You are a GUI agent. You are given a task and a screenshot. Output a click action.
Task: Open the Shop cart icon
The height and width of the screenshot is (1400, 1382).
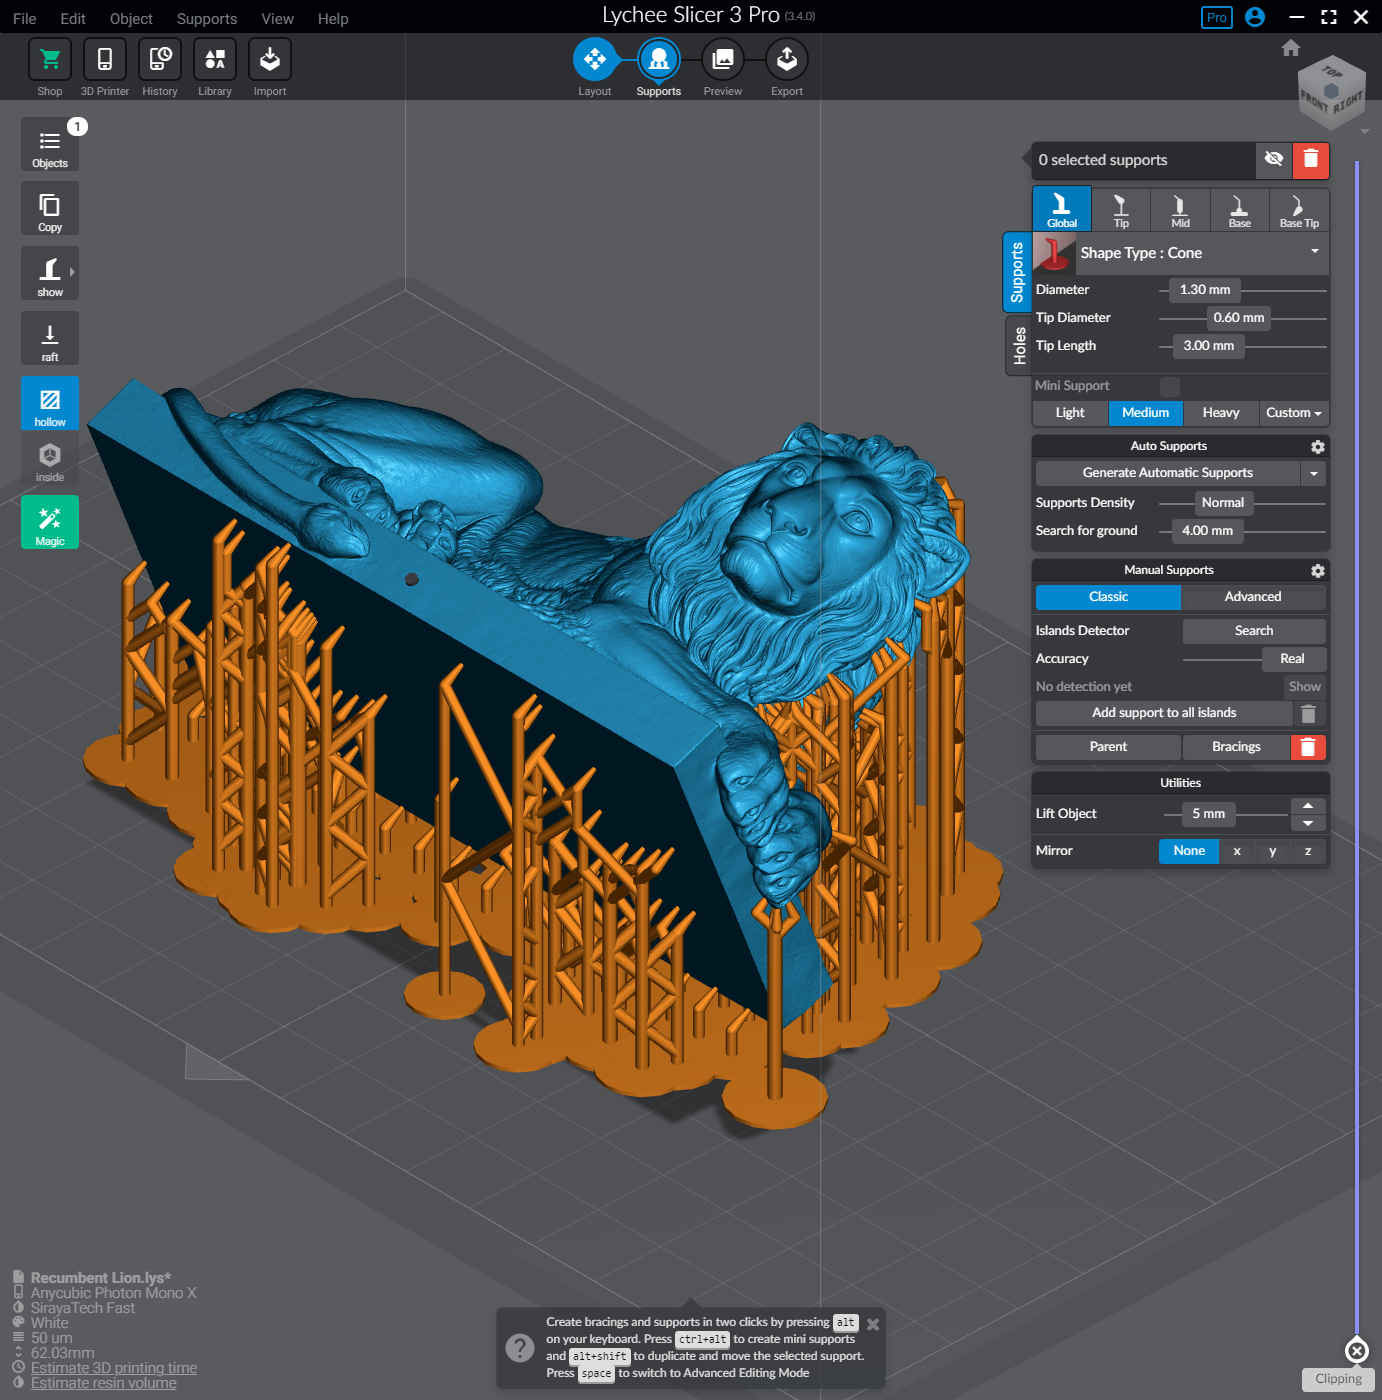(x=50, y=60)
